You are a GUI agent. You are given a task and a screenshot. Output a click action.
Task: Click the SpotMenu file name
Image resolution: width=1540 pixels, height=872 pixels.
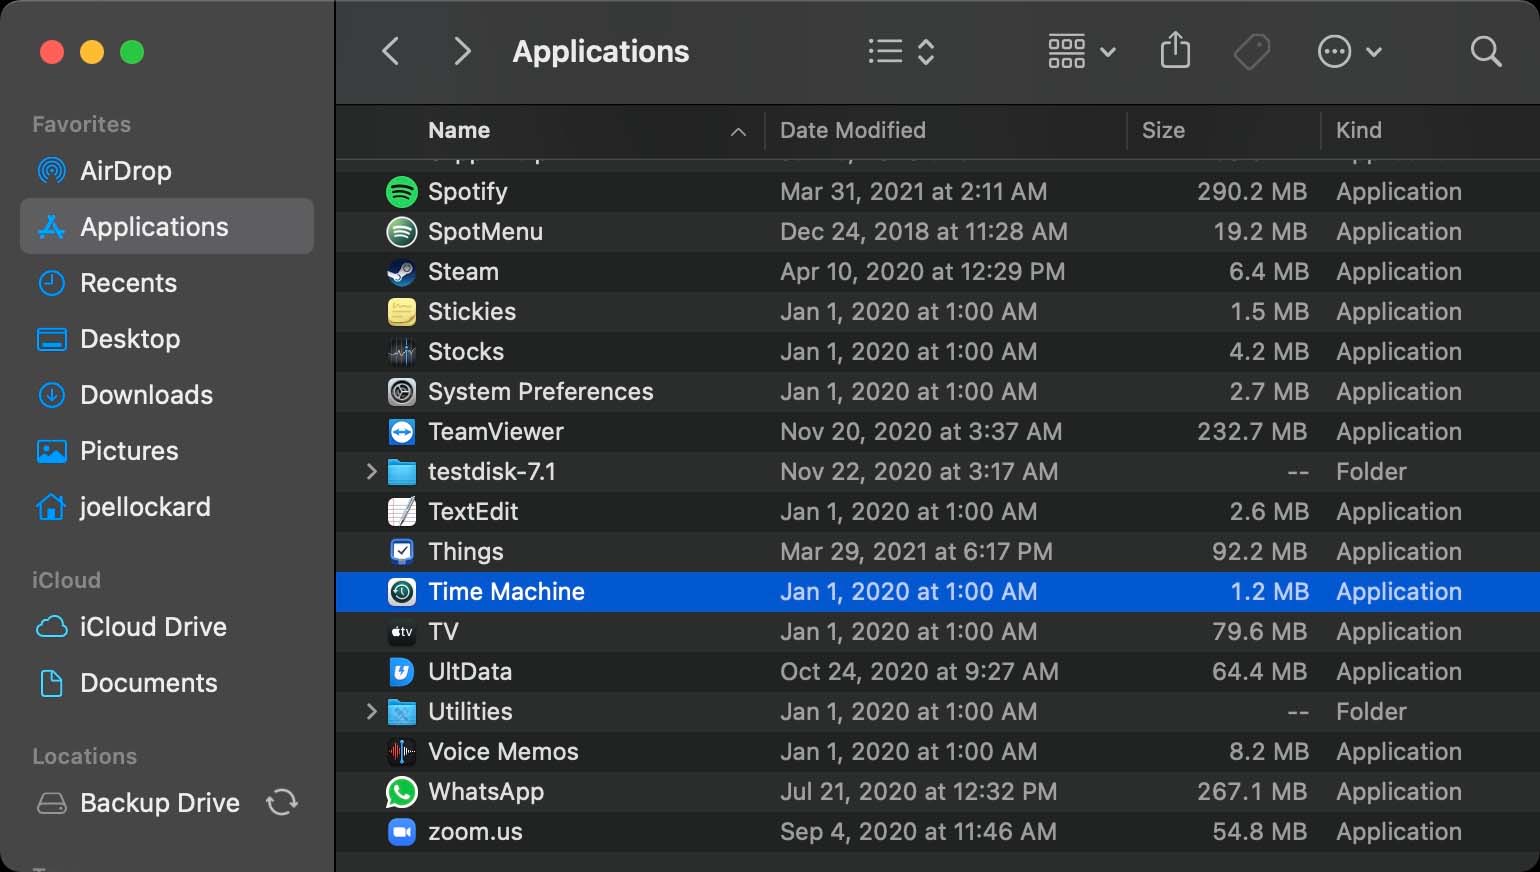(485, 231)
